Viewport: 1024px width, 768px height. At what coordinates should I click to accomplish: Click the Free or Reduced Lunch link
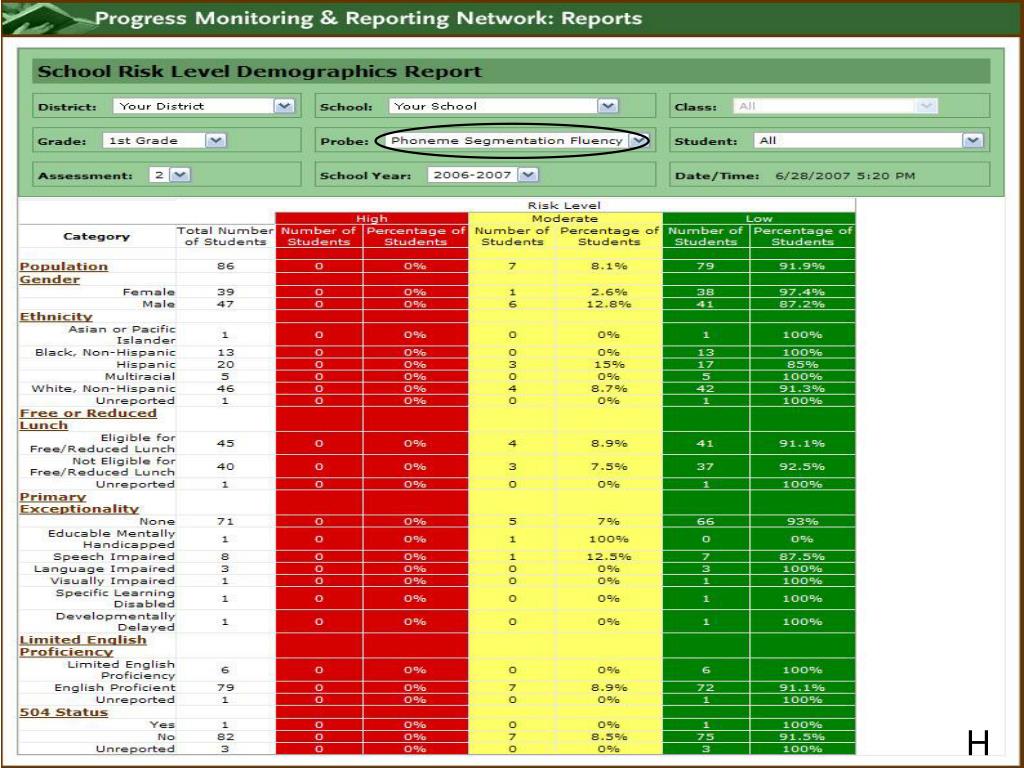click(x=88, y=419)
